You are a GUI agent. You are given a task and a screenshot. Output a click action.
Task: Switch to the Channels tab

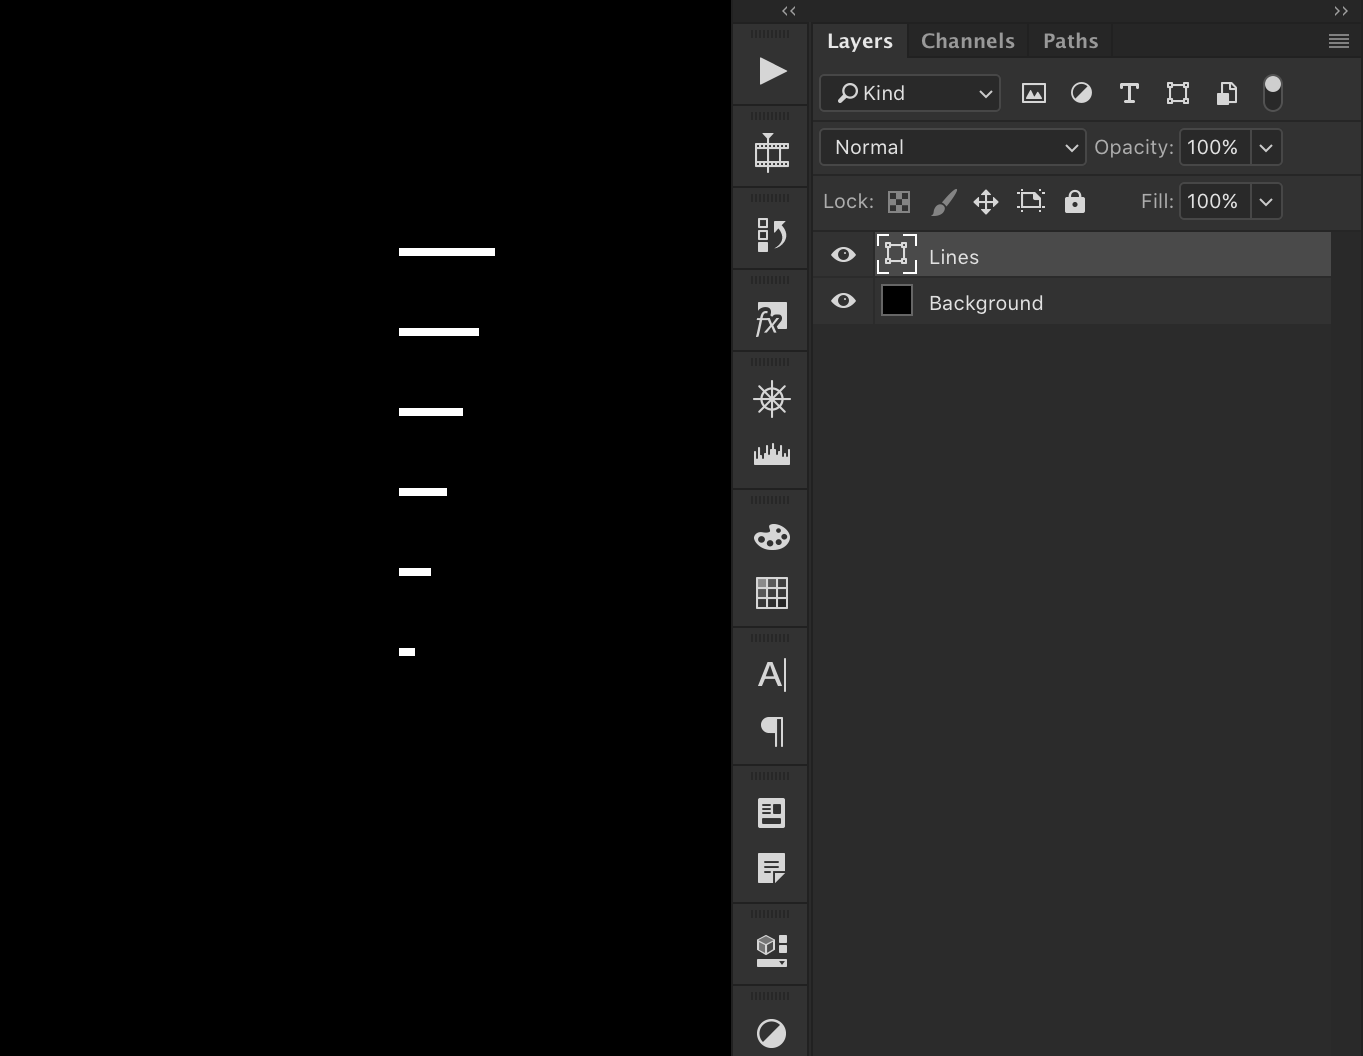coord(966,40)
